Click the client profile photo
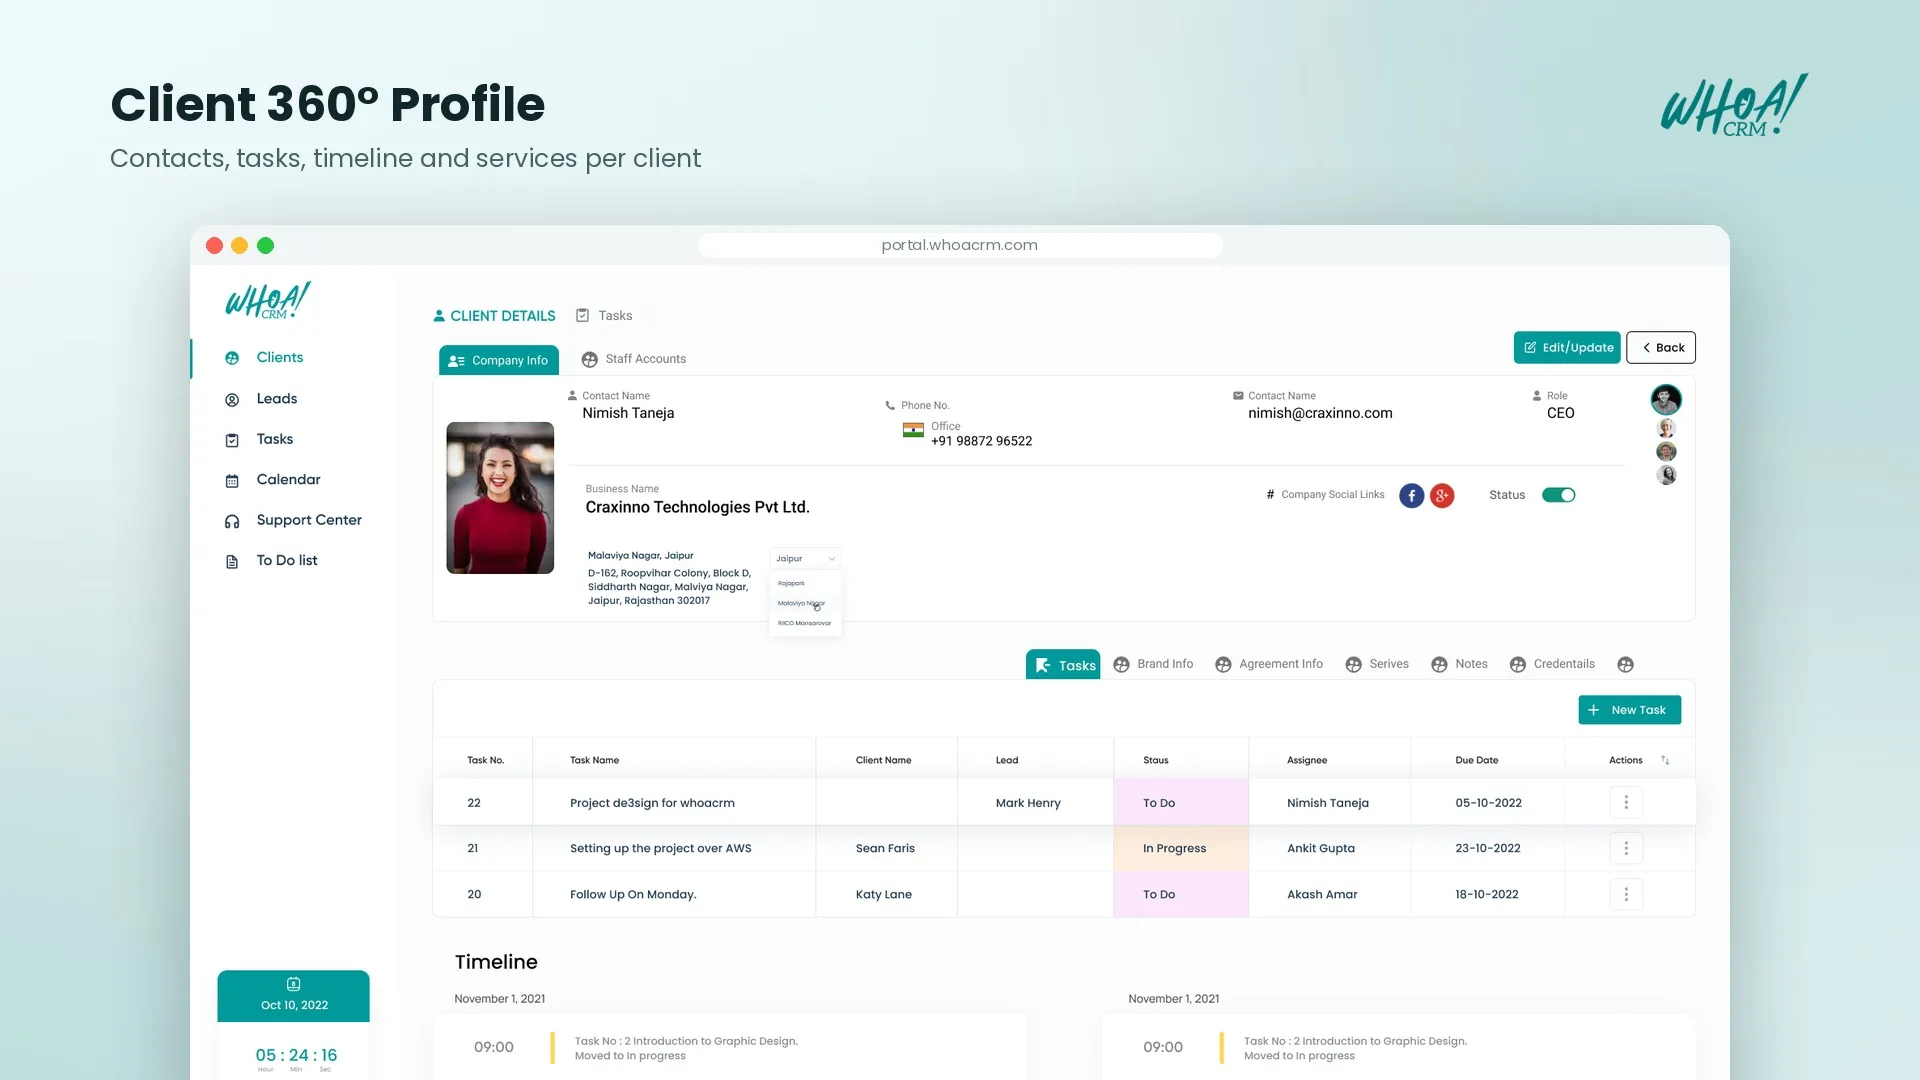Viewport: 1920px width, 1080px height. (500, 498)
